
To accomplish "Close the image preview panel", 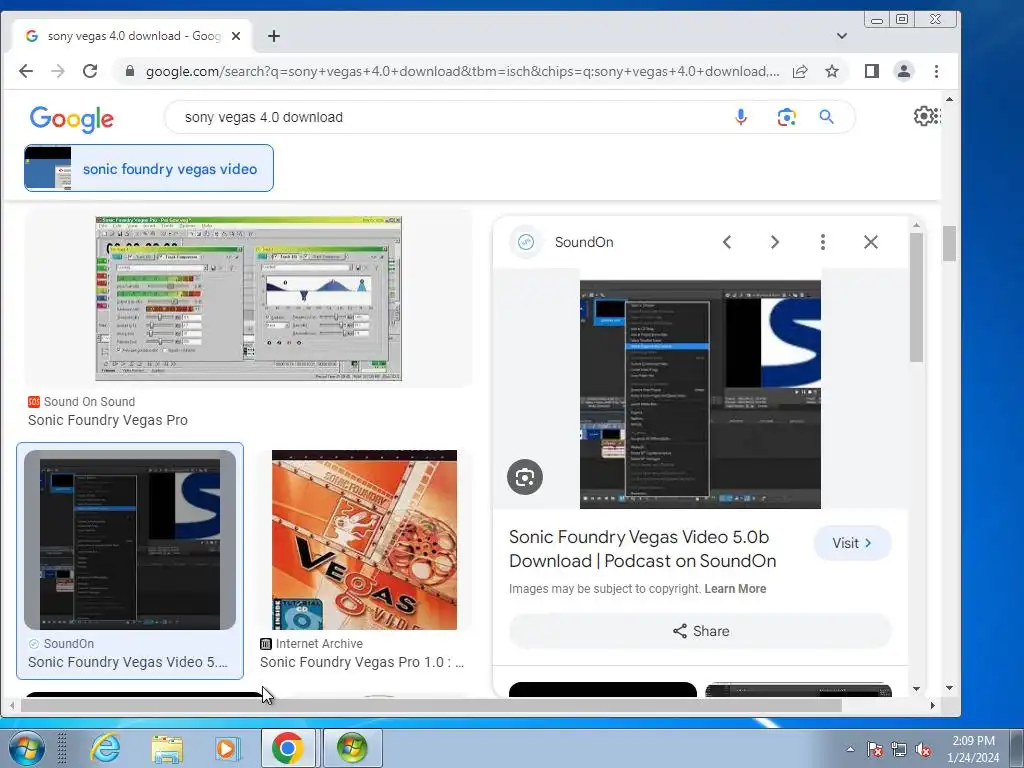I will [871, 242].
